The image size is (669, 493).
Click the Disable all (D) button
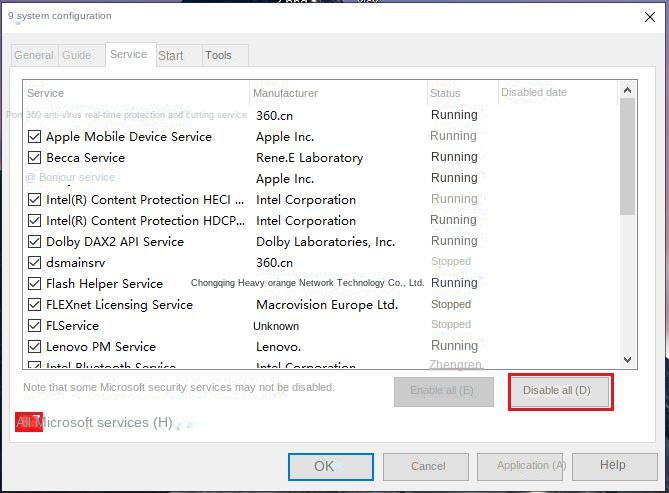tap(560, 391)
